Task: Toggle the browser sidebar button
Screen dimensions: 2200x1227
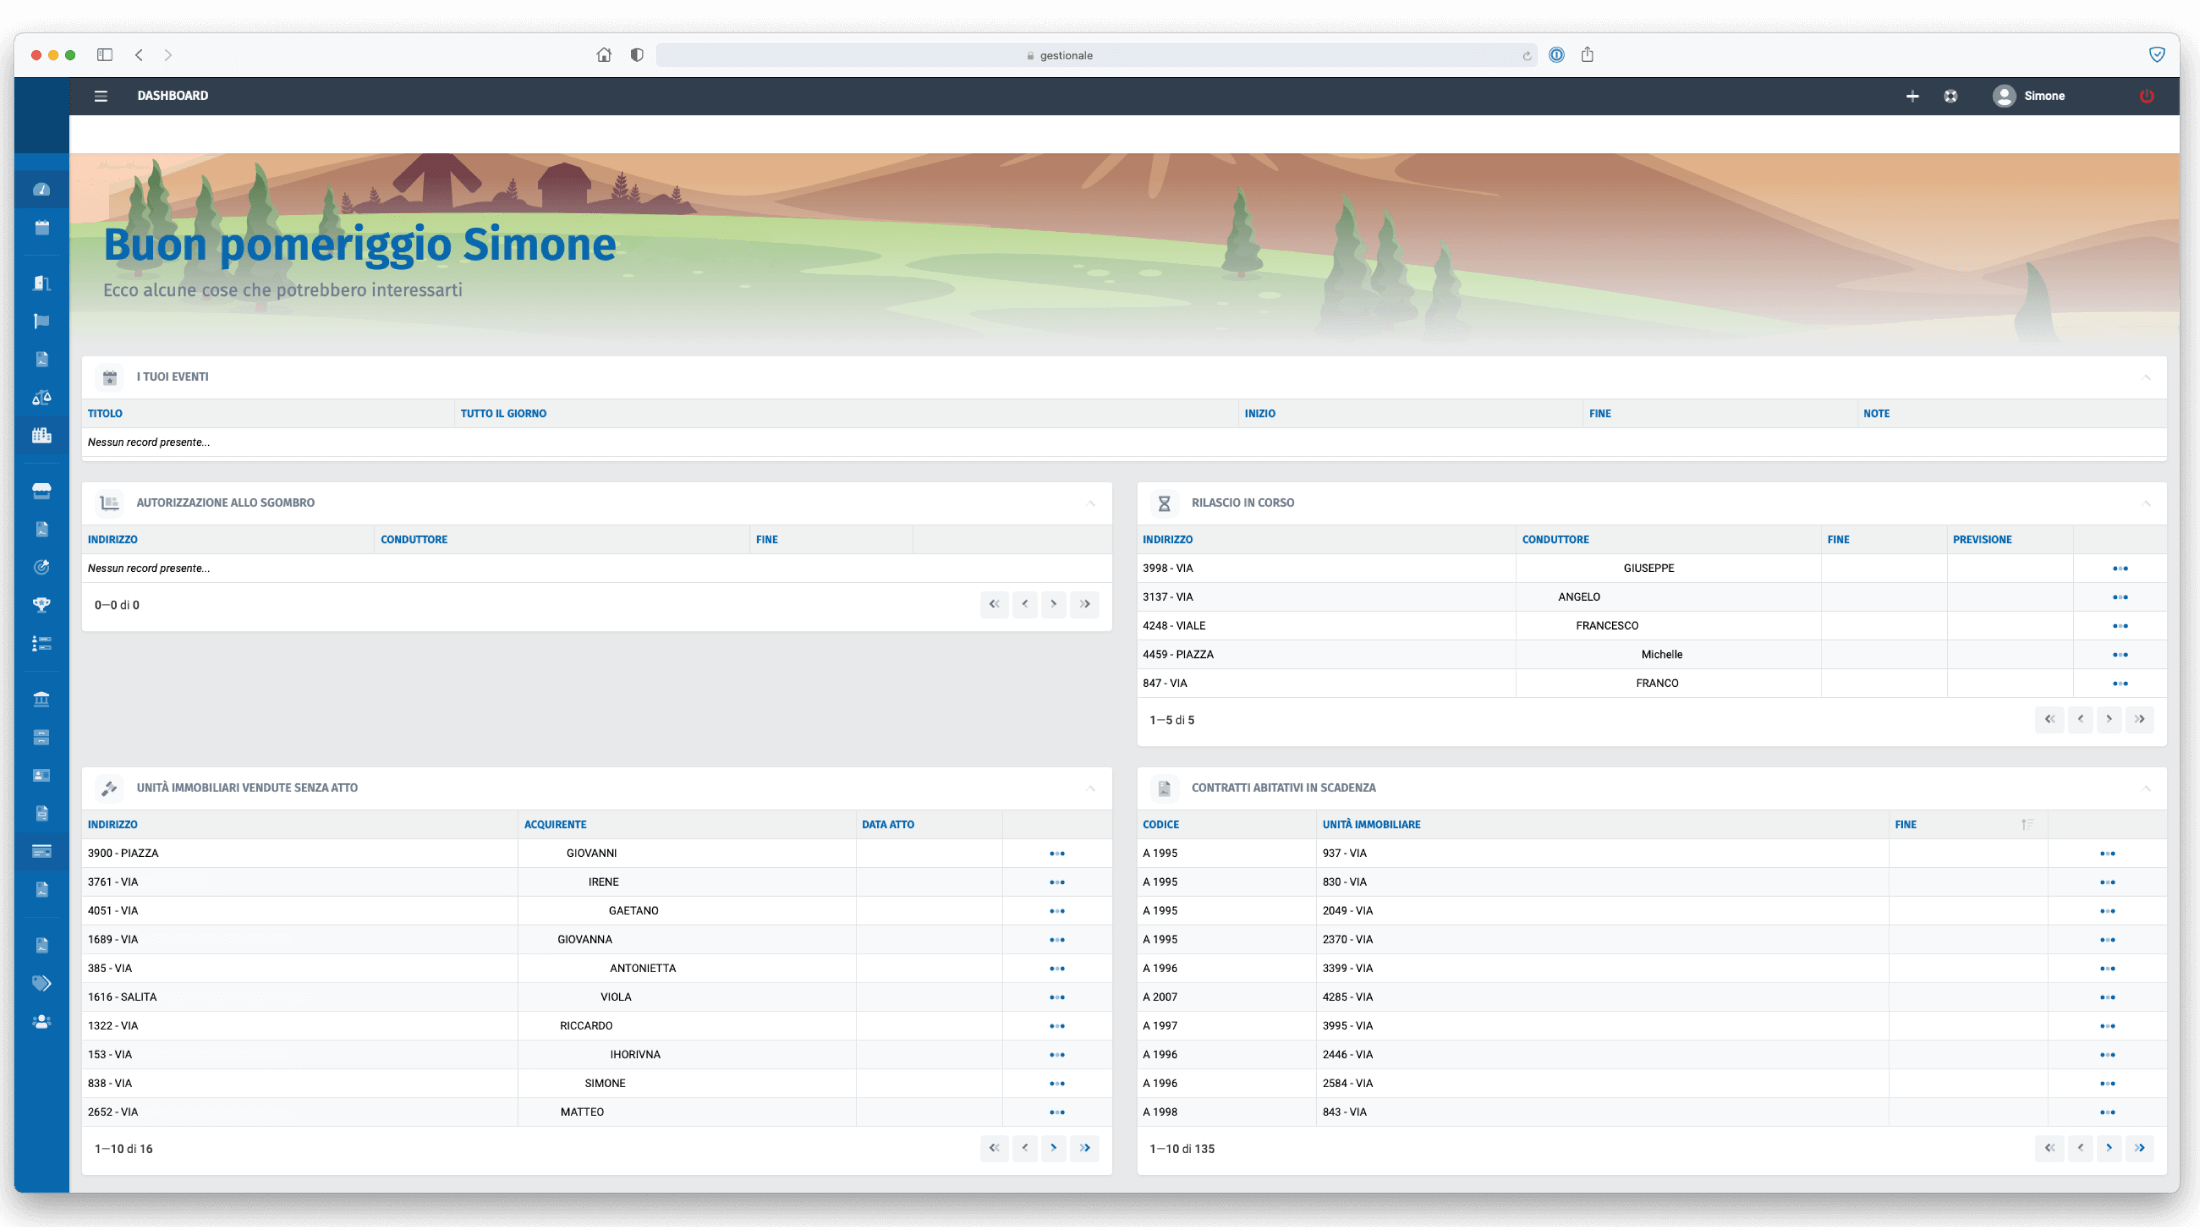Action: (104, 55)
